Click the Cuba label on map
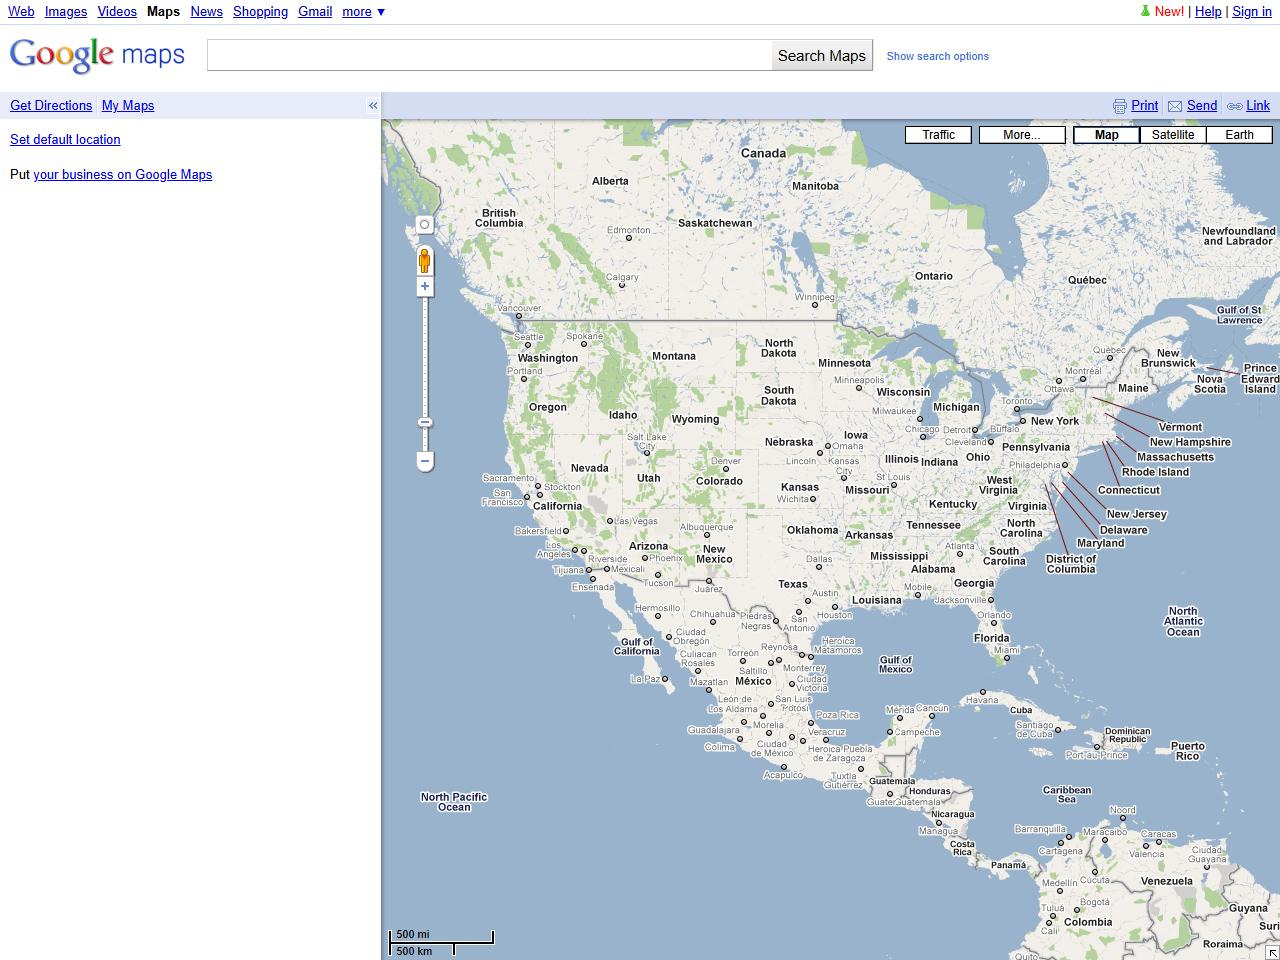Image resolution: width=1280 pixels, height=960 pixels. pos(1020,710)
